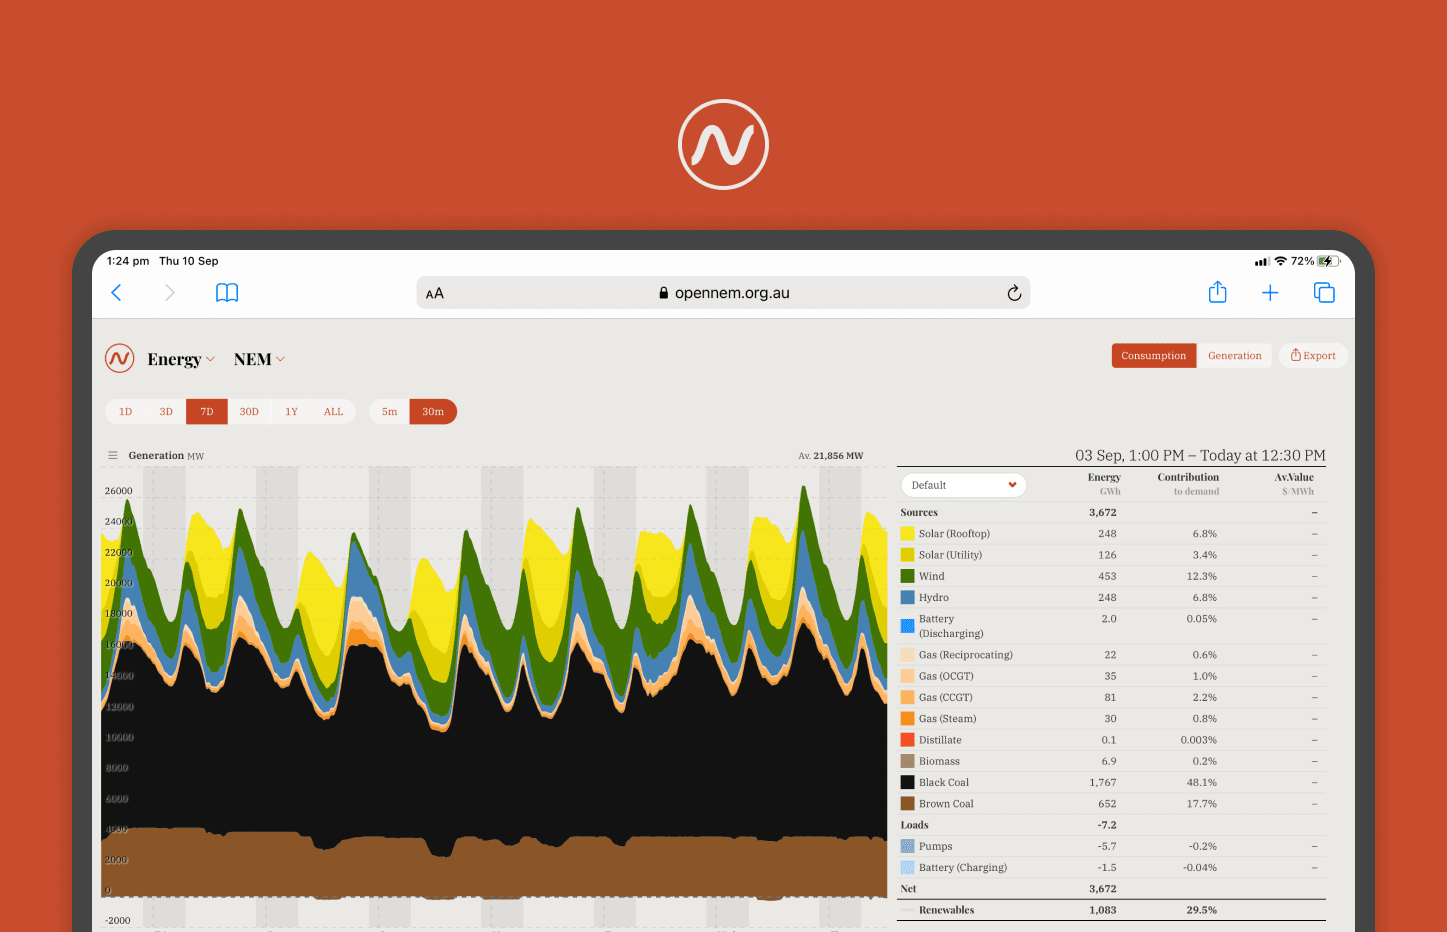1447x932 pixels.
Task: Open the chart hamburger menu beside Generation
Action: (113, 455)
